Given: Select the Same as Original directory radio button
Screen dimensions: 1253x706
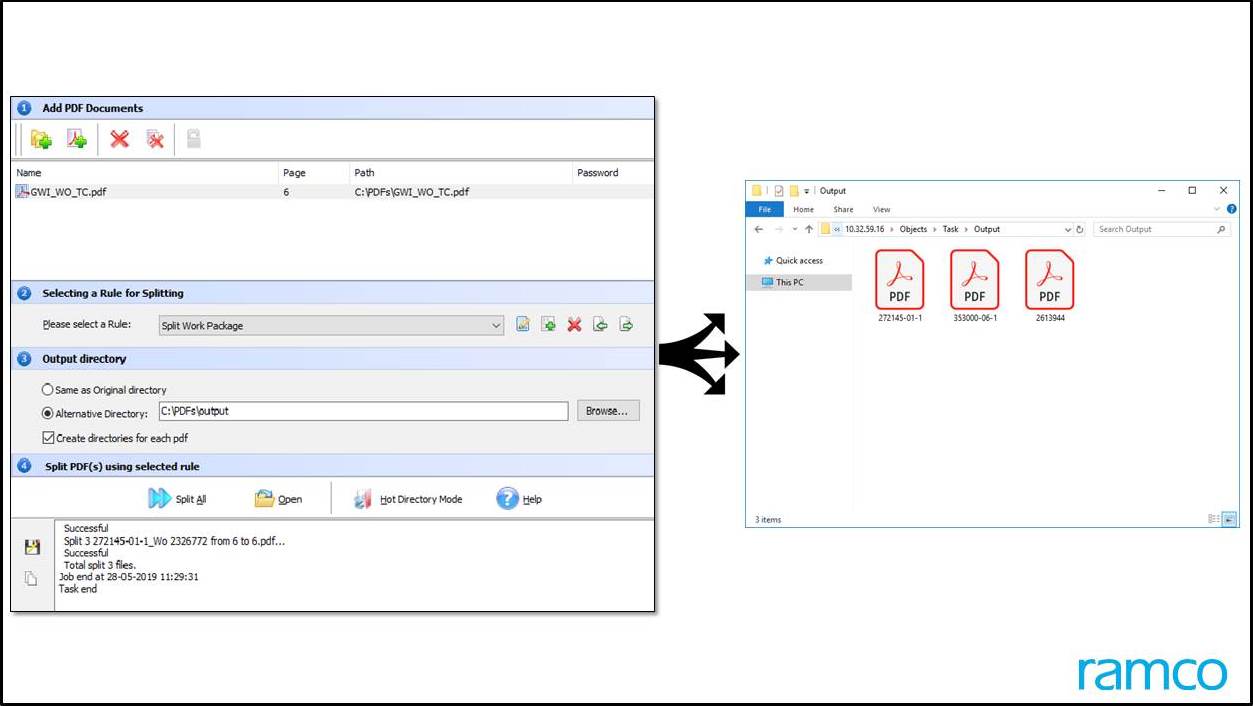Looking at the screenshot, I should [47, 389].
